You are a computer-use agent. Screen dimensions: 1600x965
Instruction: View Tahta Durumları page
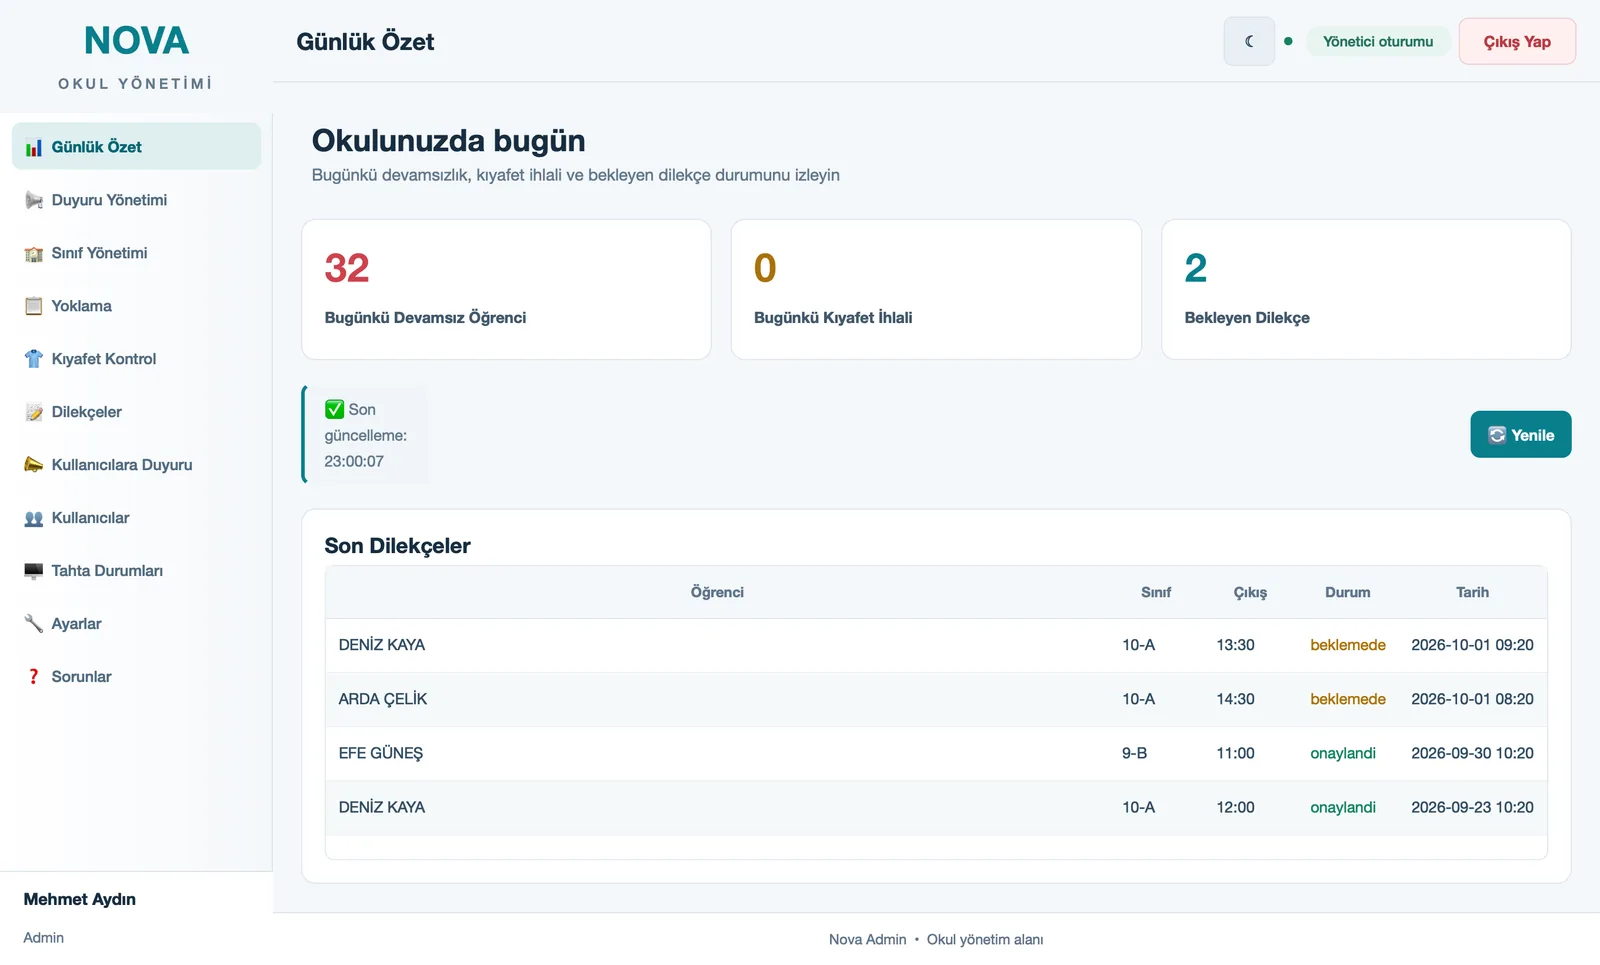point(136,571)
